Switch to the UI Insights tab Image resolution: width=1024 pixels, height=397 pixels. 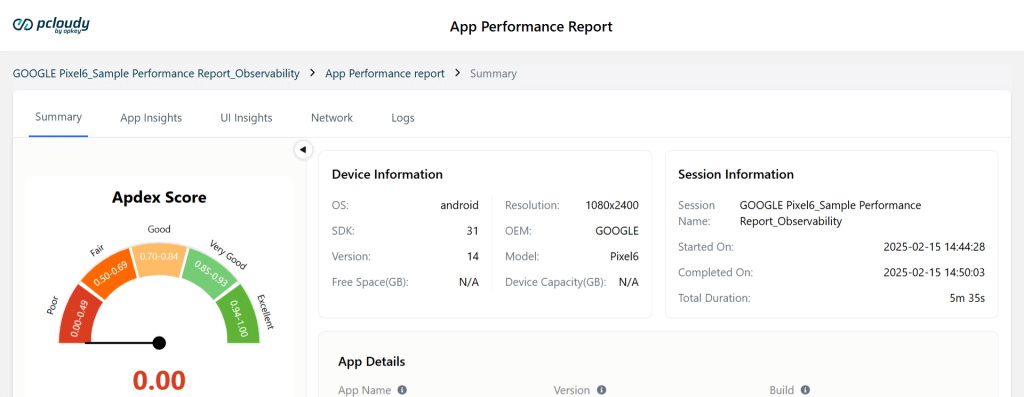(246, 118)
